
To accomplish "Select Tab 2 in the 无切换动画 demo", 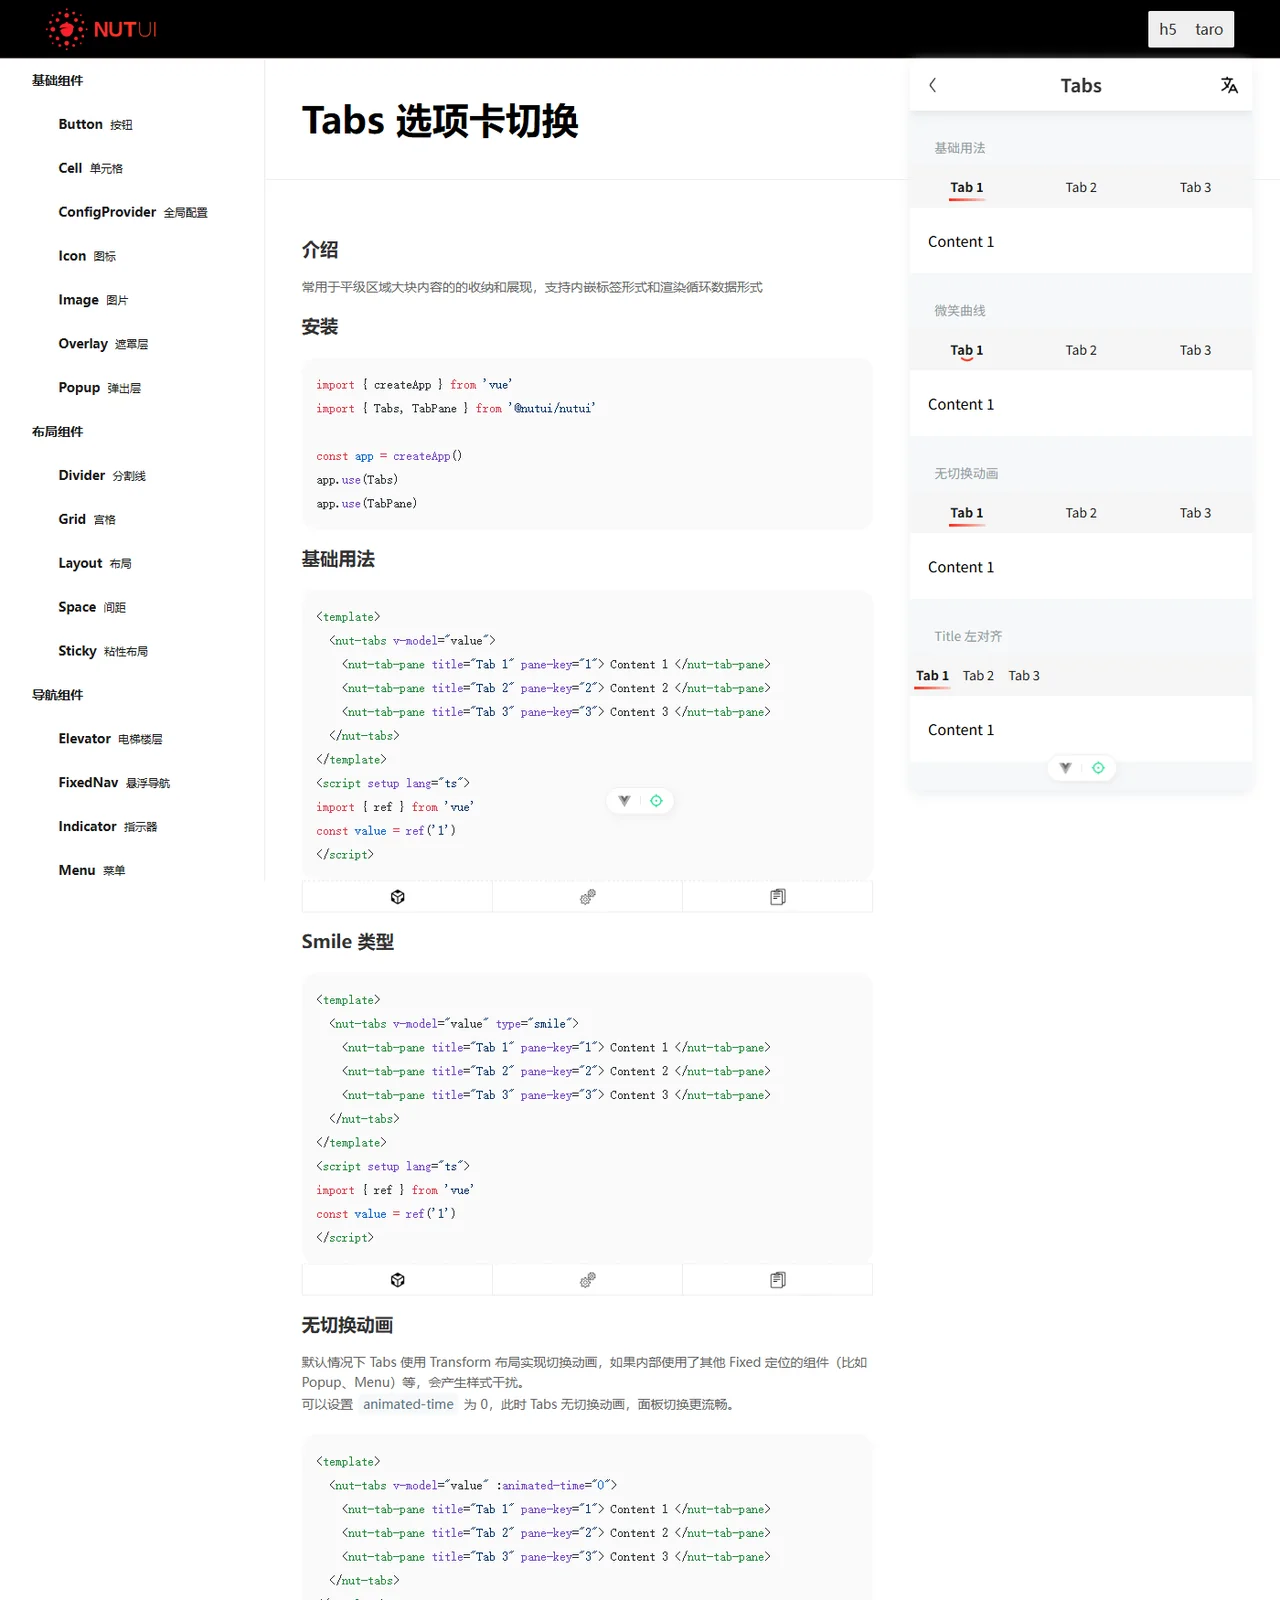I will [x=1081, y=513].
